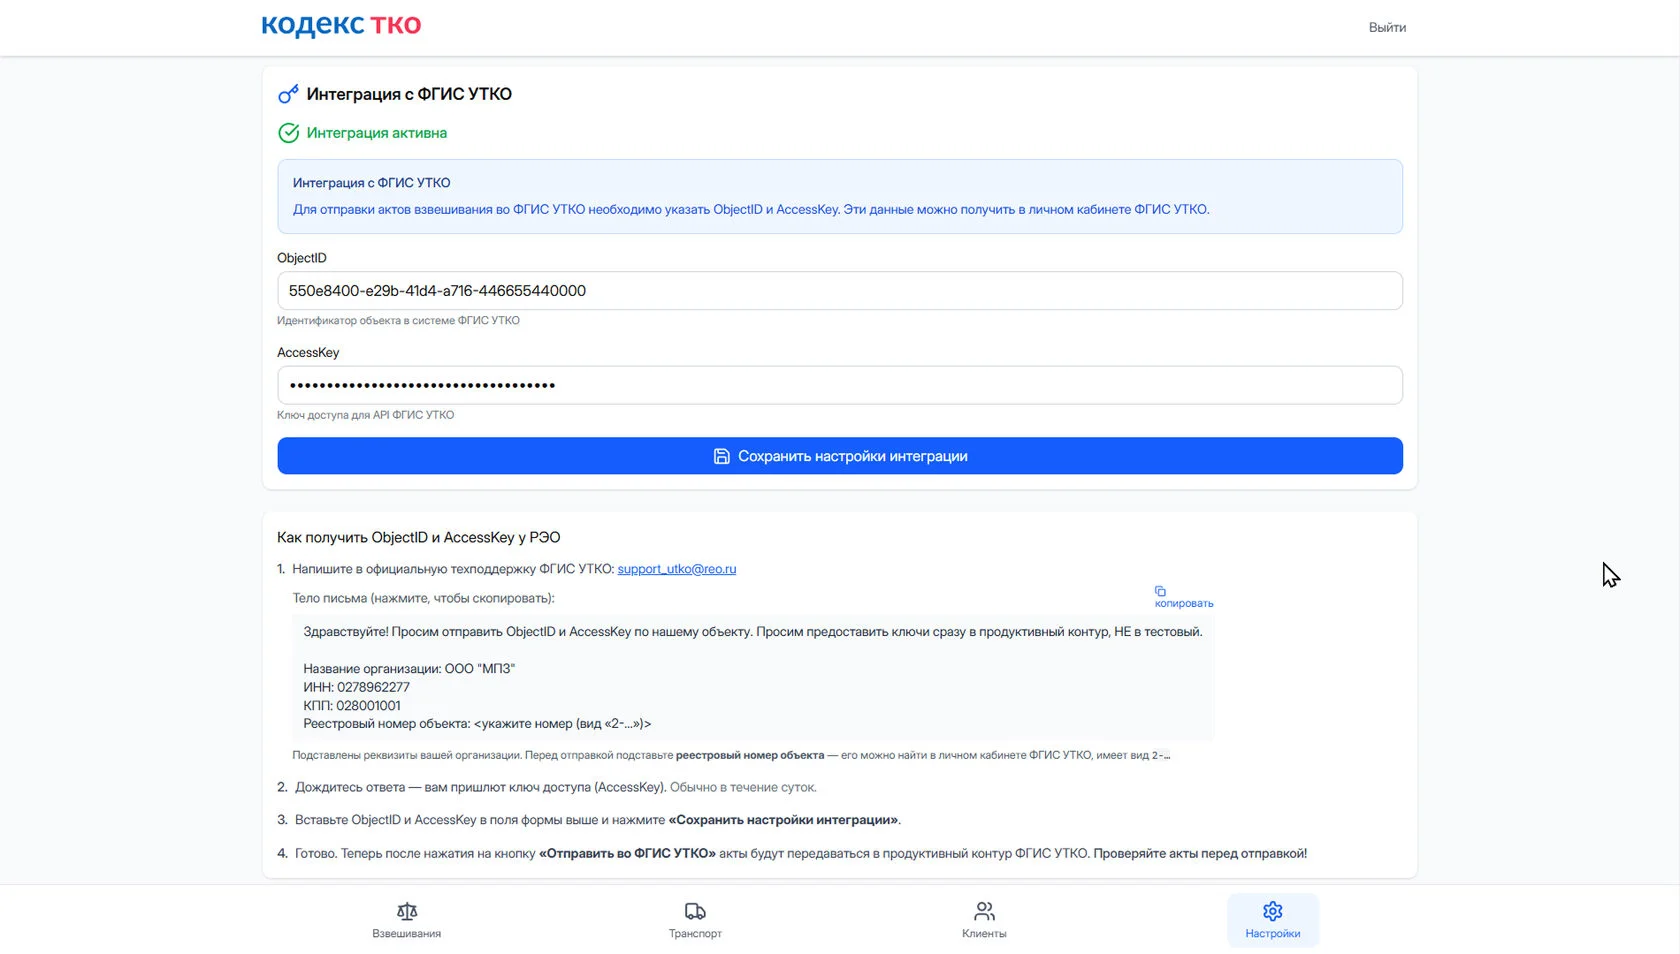Click the Кодекс ТКО logo

coord(341,26)
